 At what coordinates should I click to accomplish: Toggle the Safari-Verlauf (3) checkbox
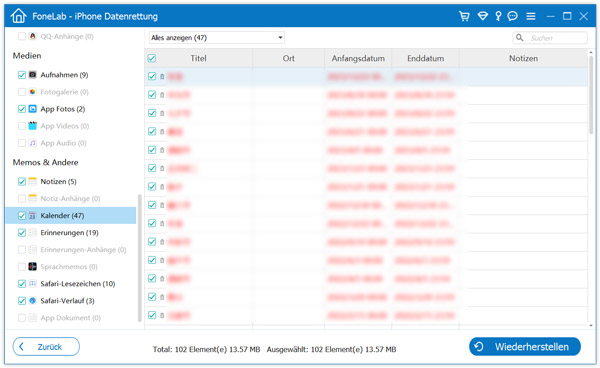(x=22, y=301)
